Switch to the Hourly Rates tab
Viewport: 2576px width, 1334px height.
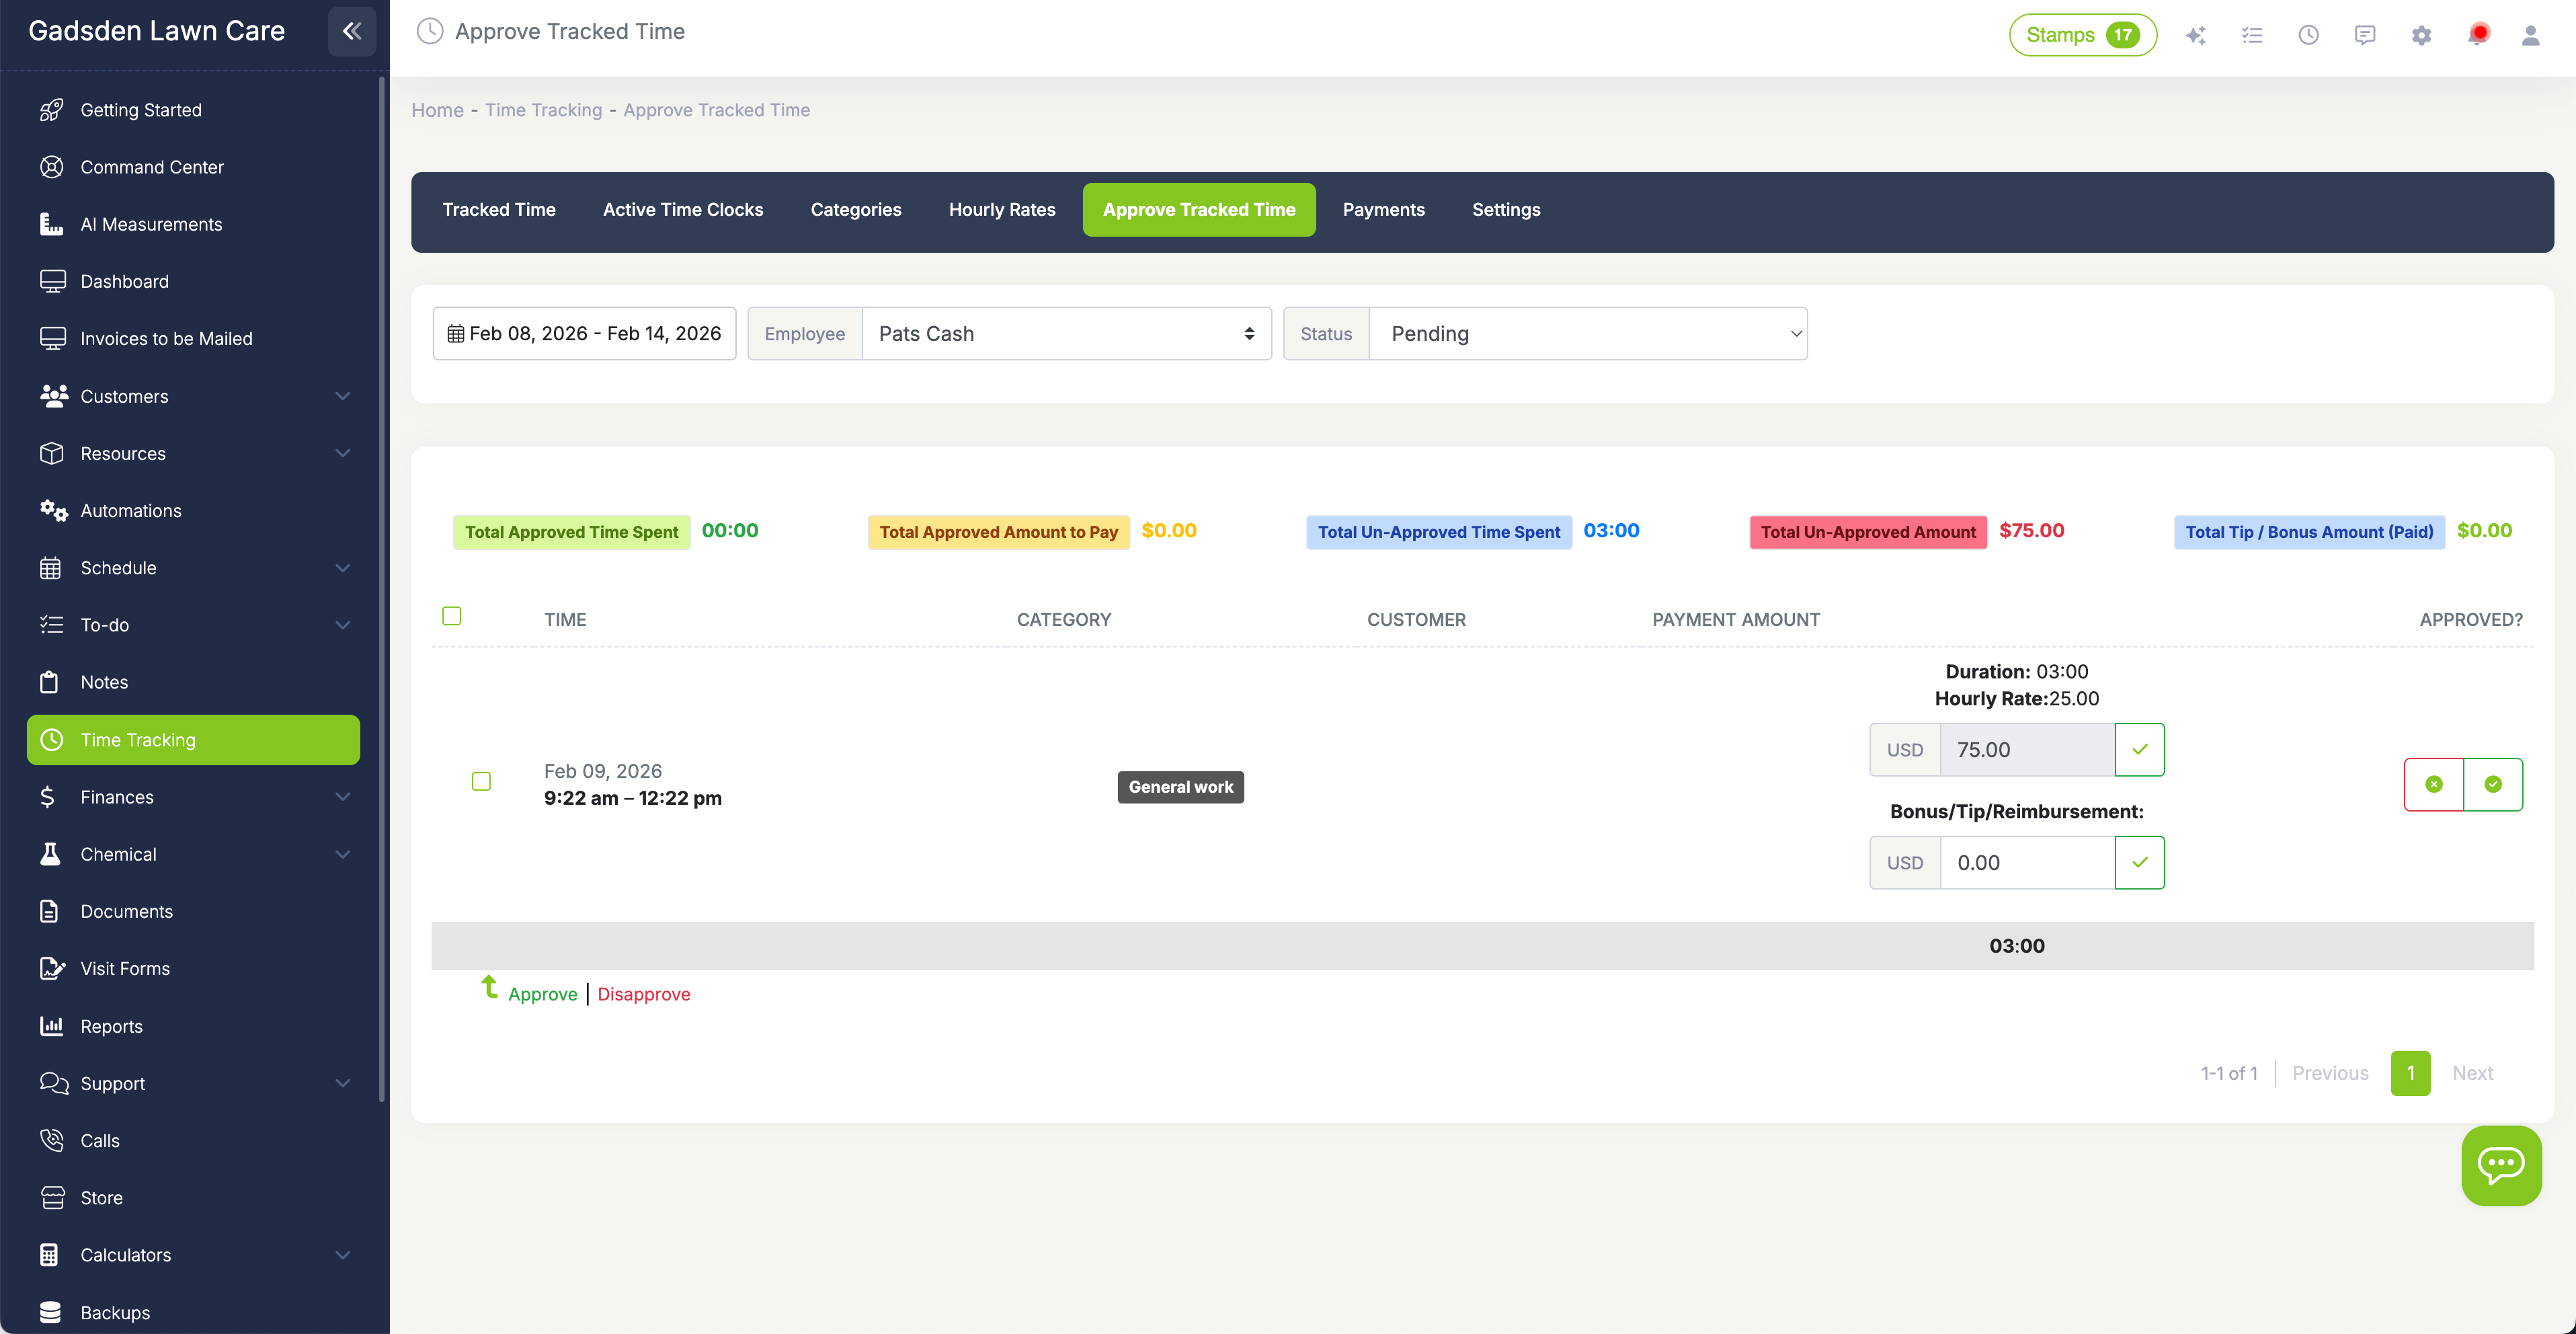click(1002, 209)
